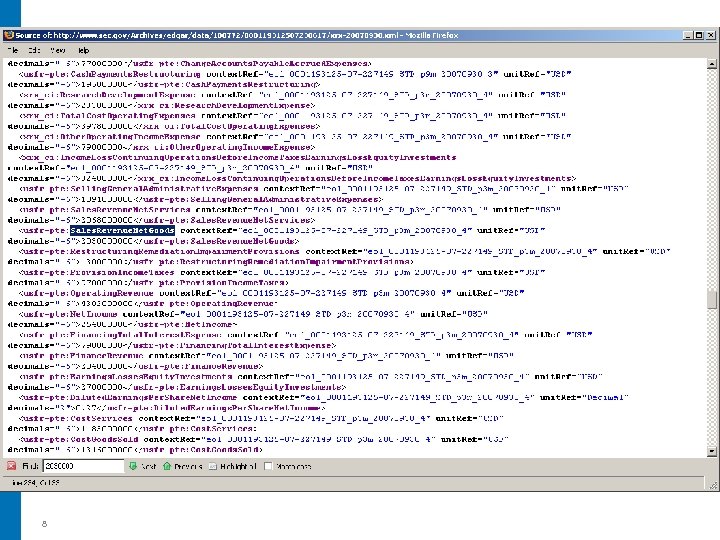The width and height of the screenshot is (720, 540).
Task: Click the scrollbar up arrow
Action: pyautogui.click(x=711, y=64)
